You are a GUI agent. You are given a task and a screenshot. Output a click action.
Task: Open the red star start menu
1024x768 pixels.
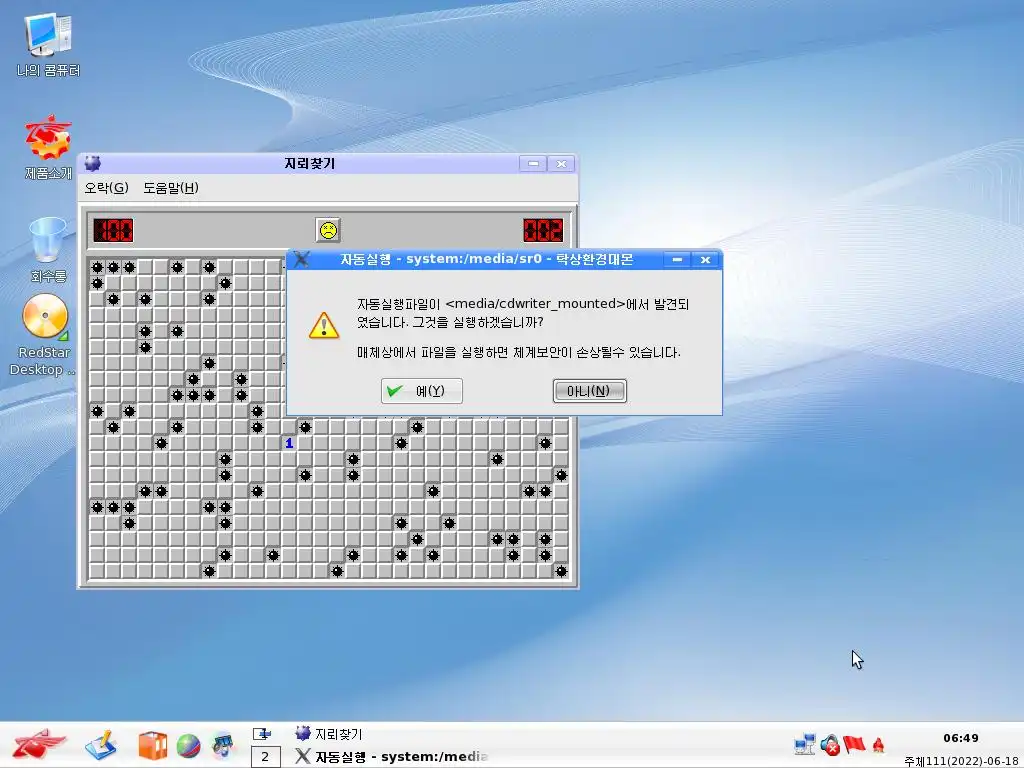pos(39,744)
